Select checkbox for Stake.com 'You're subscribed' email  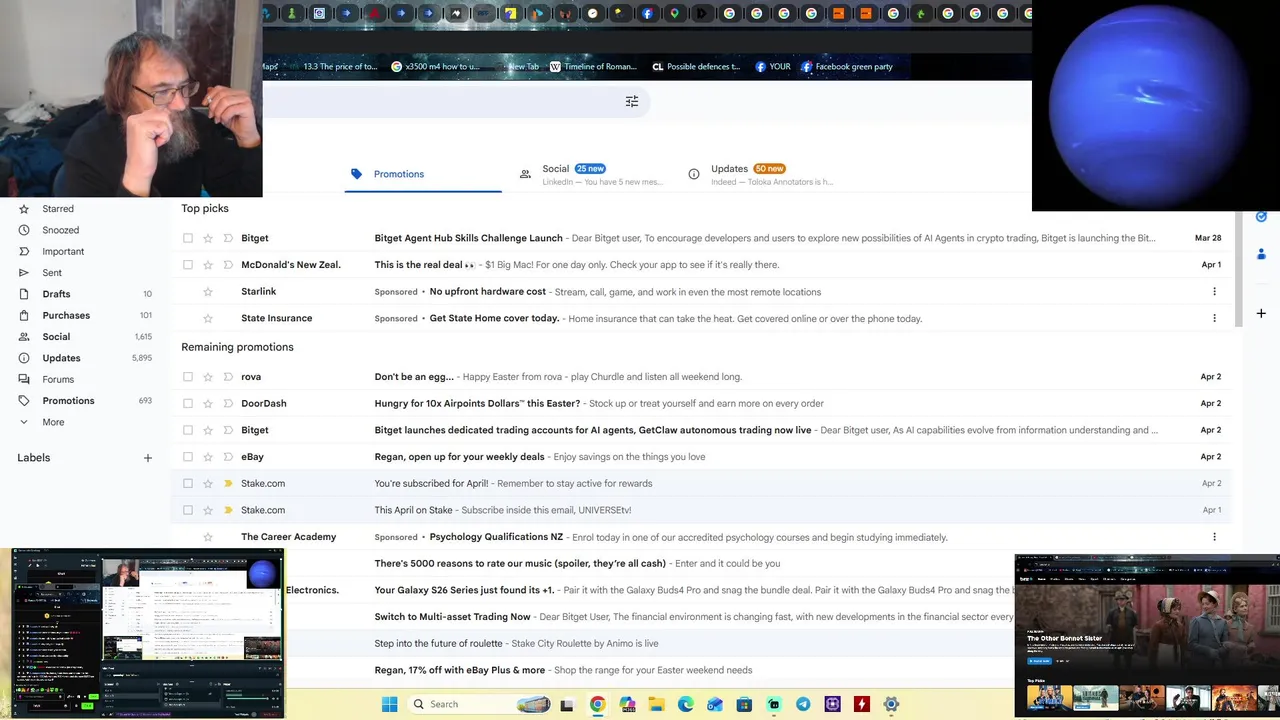188,483
